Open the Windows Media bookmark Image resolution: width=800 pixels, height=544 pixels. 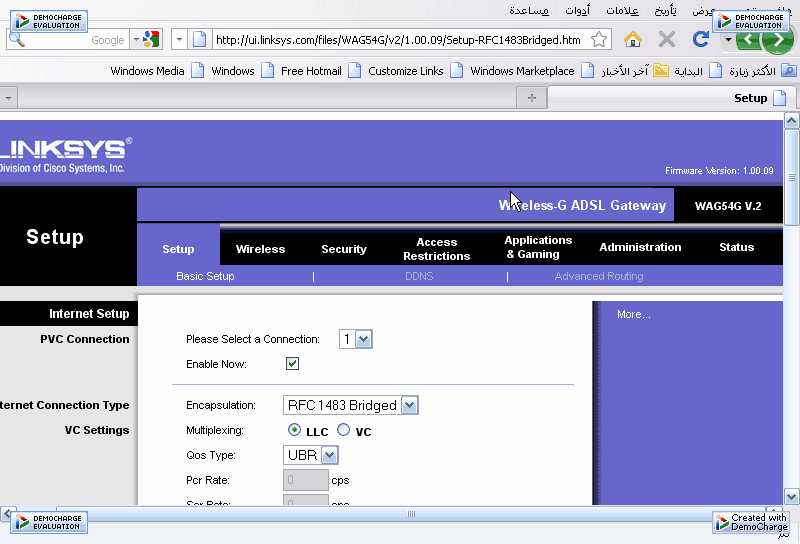pos(158,71)
